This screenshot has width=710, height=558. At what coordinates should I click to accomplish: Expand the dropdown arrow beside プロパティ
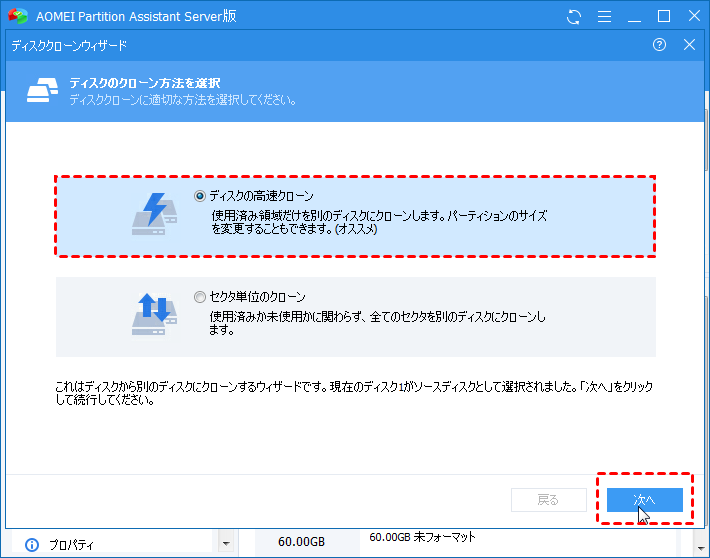coord(226,543)
